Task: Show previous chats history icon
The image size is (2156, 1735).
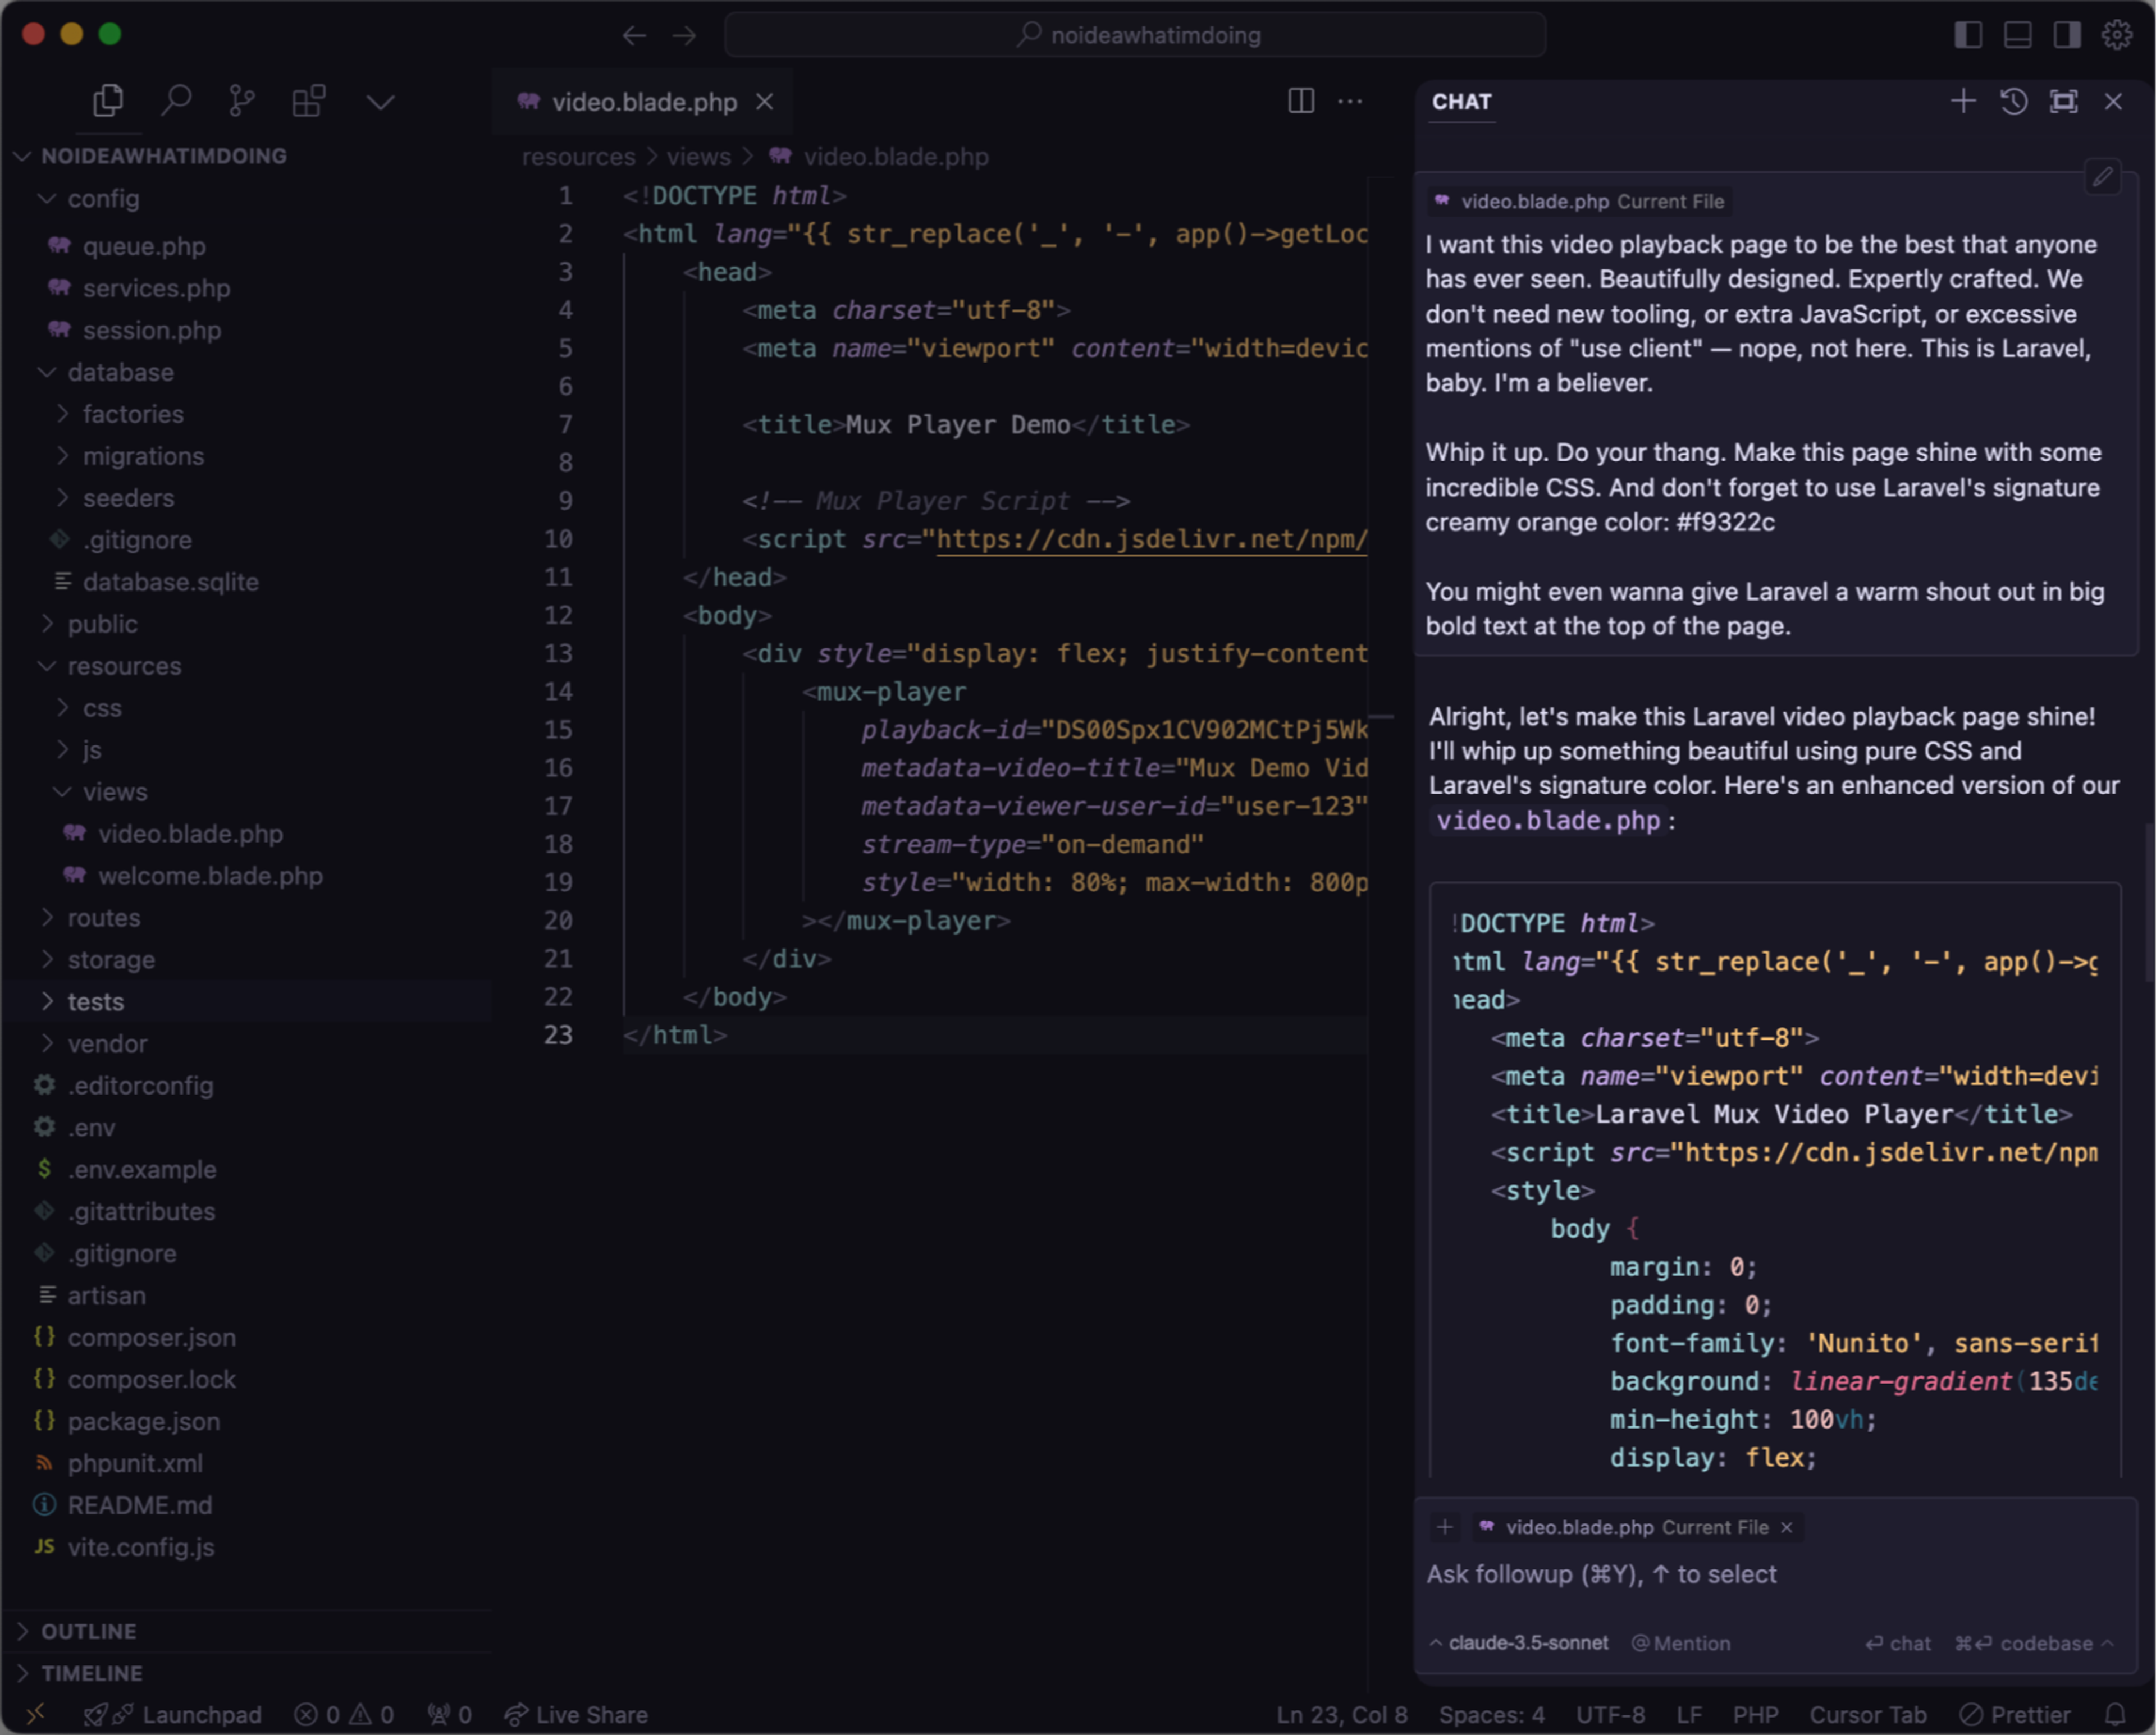Action: coord(2013,101)
